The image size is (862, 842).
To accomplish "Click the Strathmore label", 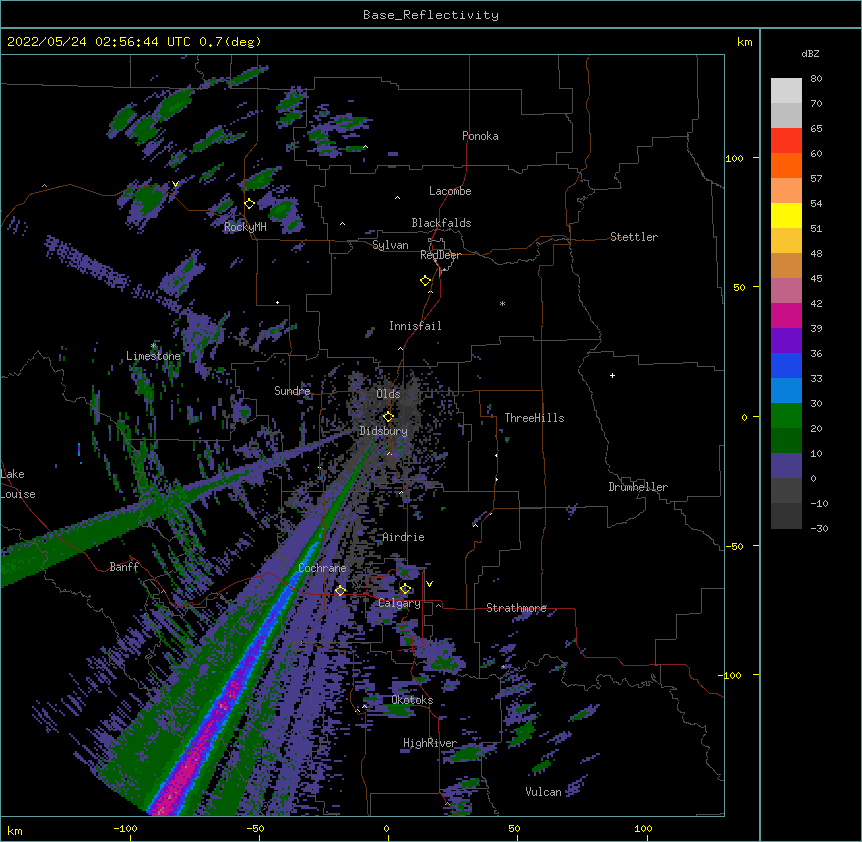I will (x=516, y=608).
